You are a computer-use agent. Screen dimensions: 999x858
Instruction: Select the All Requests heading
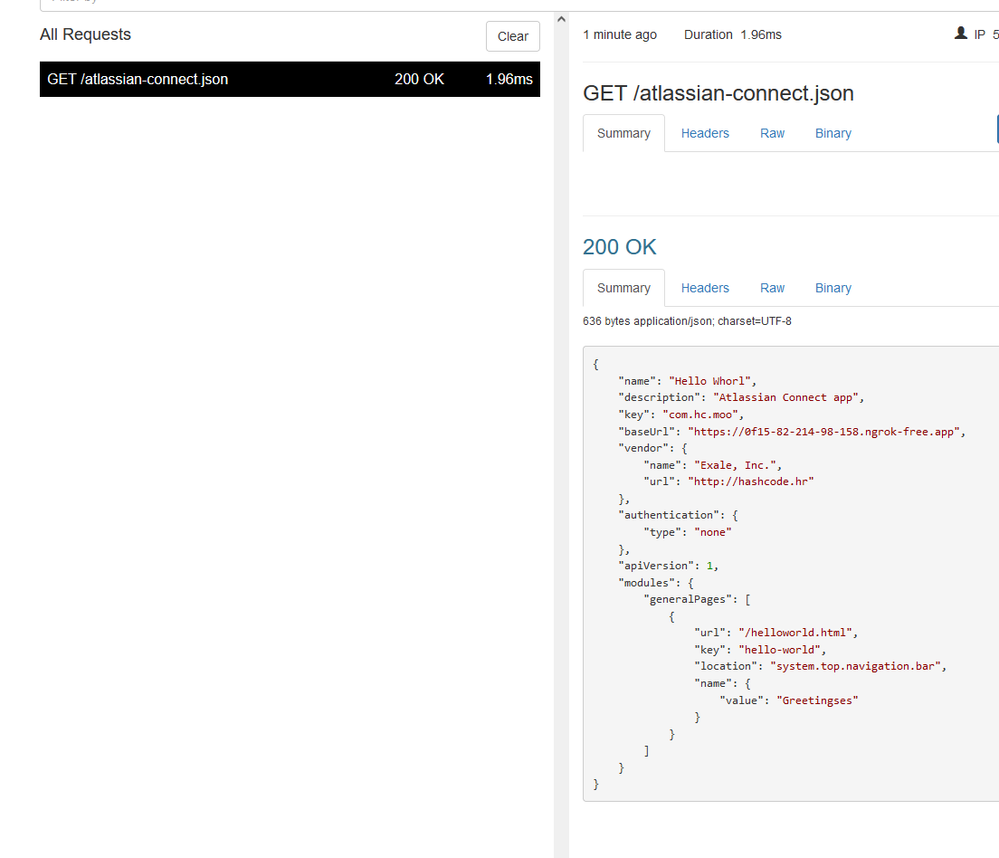tap(85, 34)
